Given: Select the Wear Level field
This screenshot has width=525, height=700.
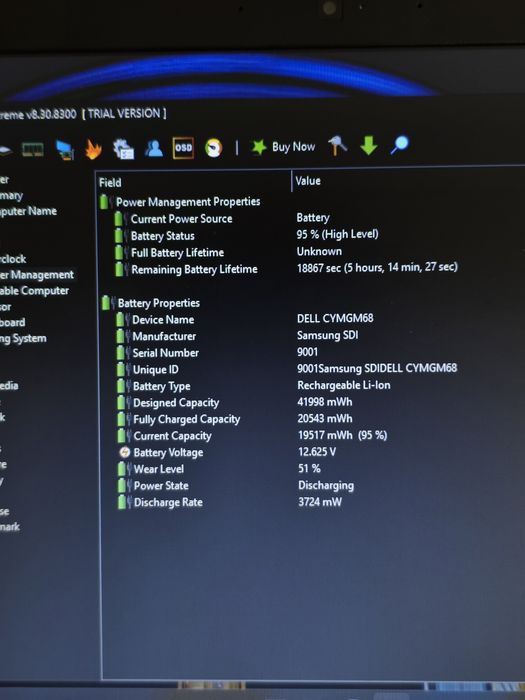Looking at the screenshot, I should pyautogui.click(x=158, y=469).
